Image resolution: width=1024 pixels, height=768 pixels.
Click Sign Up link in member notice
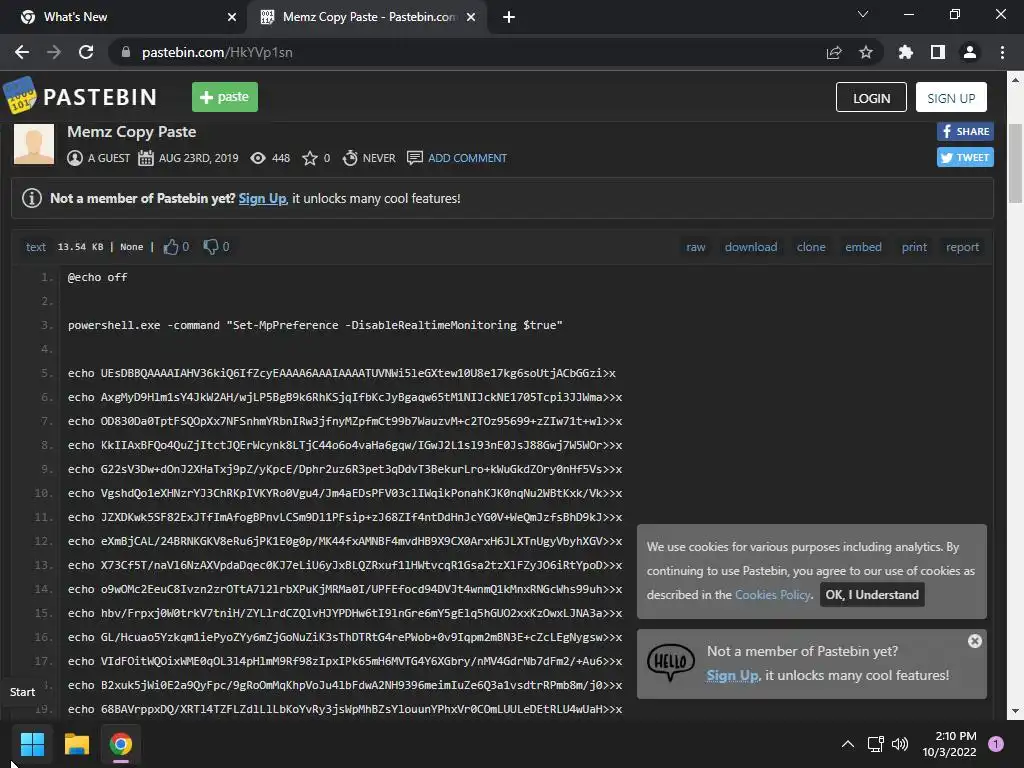point(263,199)
